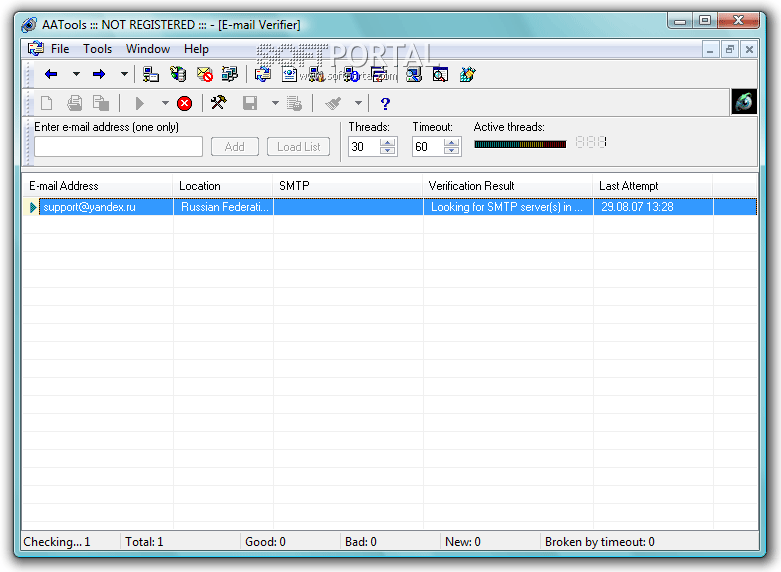
Task: Click the Load List button
Action: coord(298,146)
